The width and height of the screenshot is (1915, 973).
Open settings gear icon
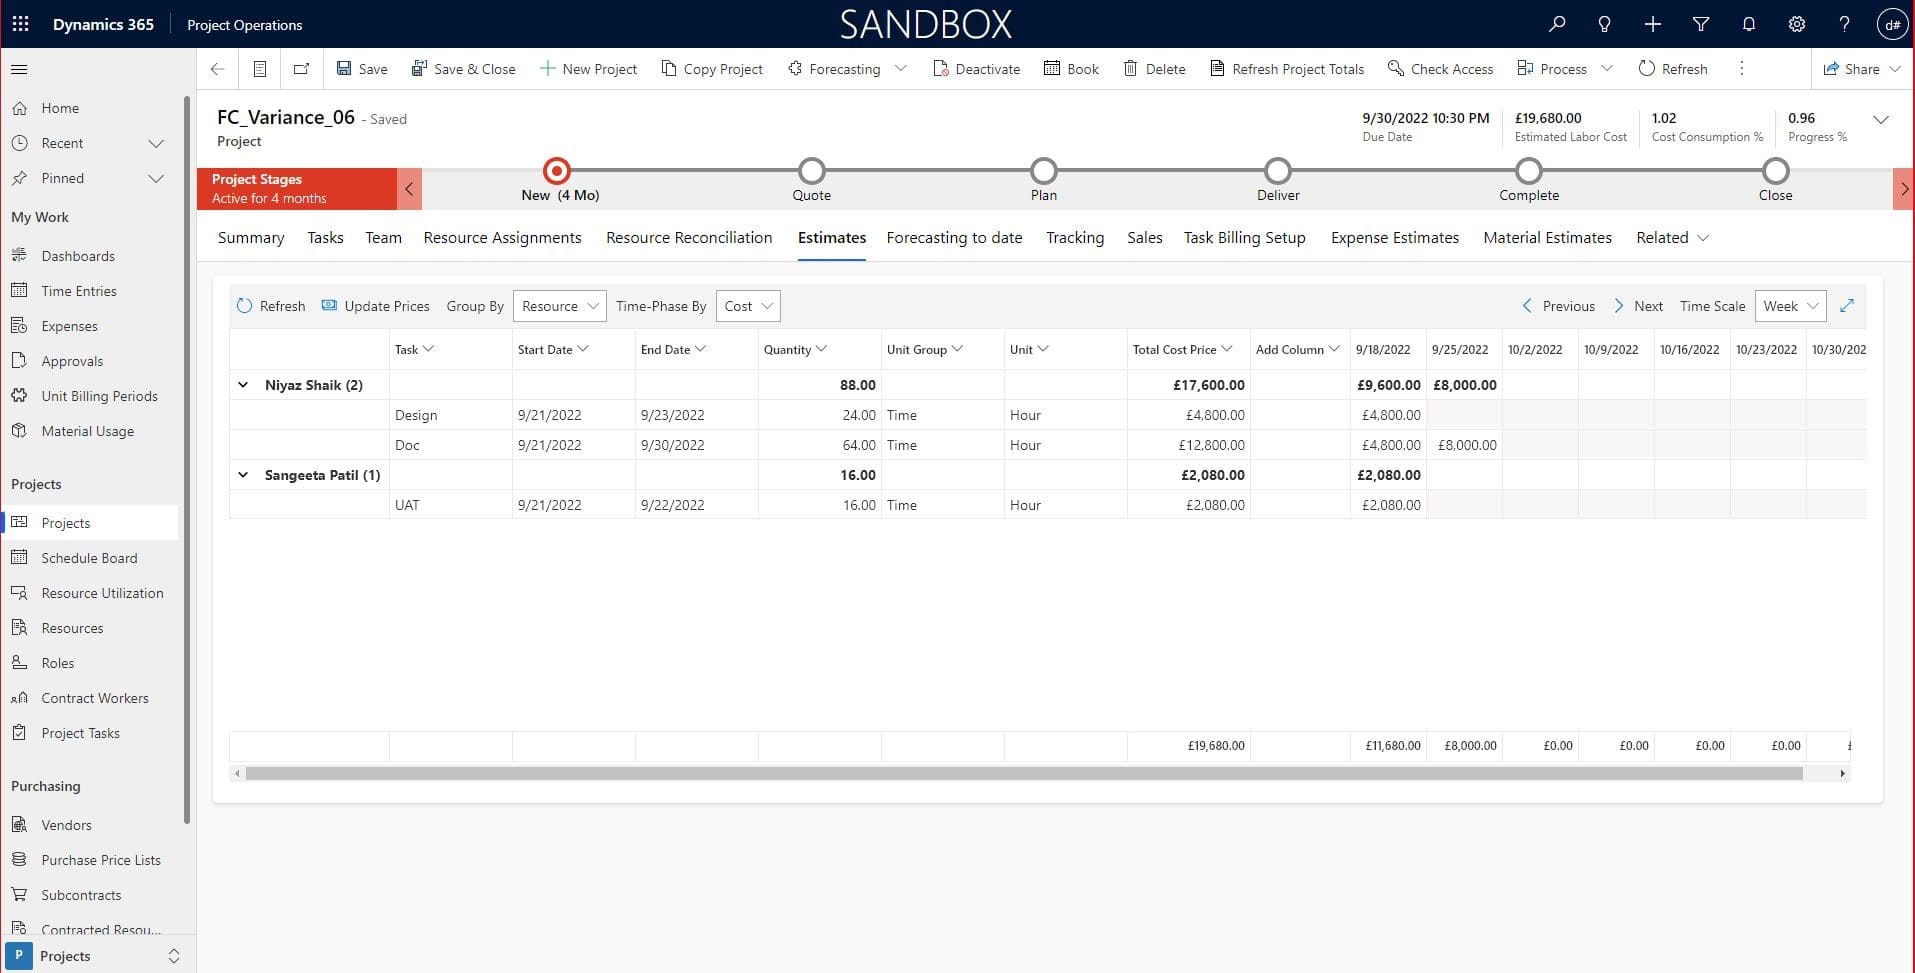(1797, 24)
